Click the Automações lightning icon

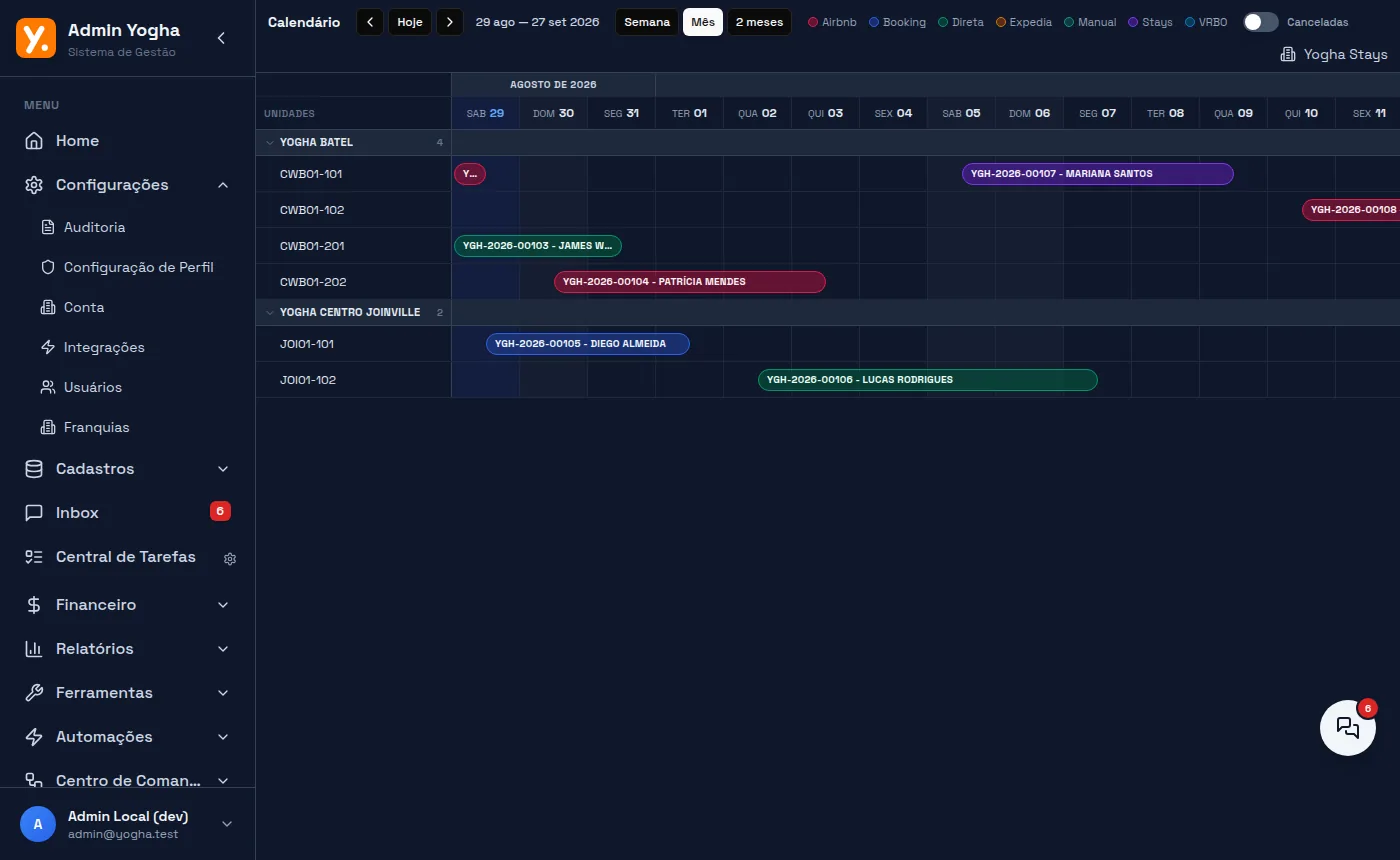point(34,737)
